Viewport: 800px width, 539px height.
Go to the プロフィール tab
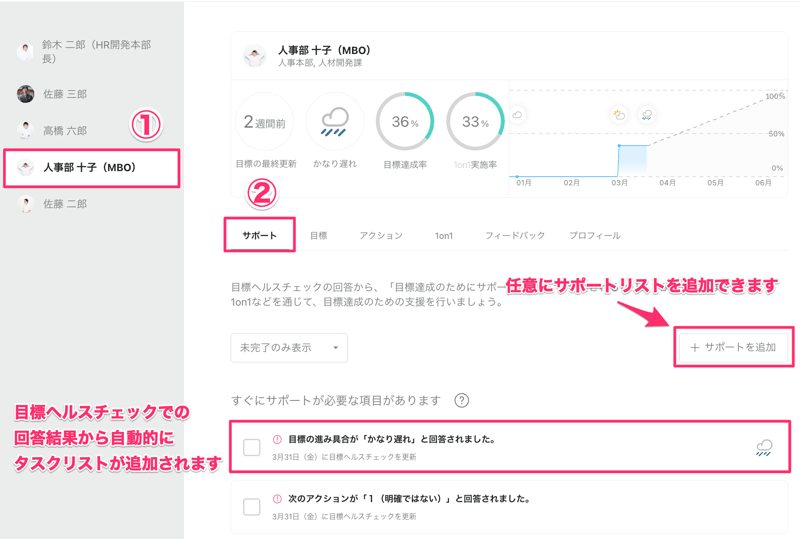(x=595, y=236)
